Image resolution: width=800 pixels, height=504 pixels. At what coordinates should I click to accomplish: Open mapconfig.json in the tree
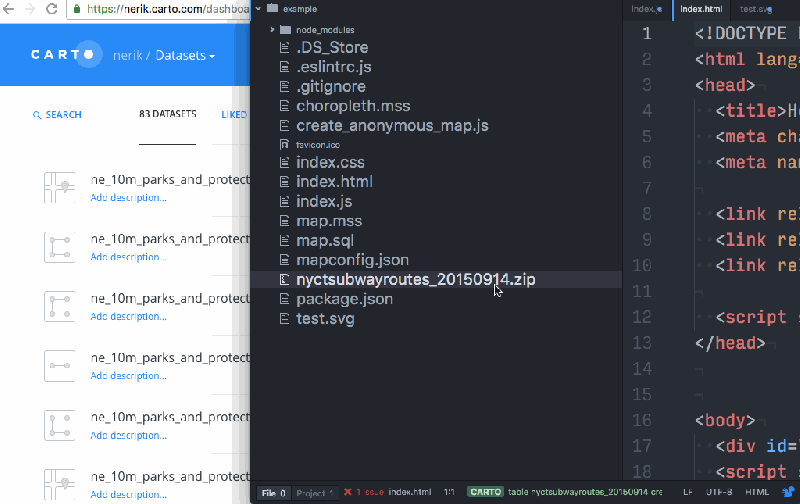coord(353,260)
